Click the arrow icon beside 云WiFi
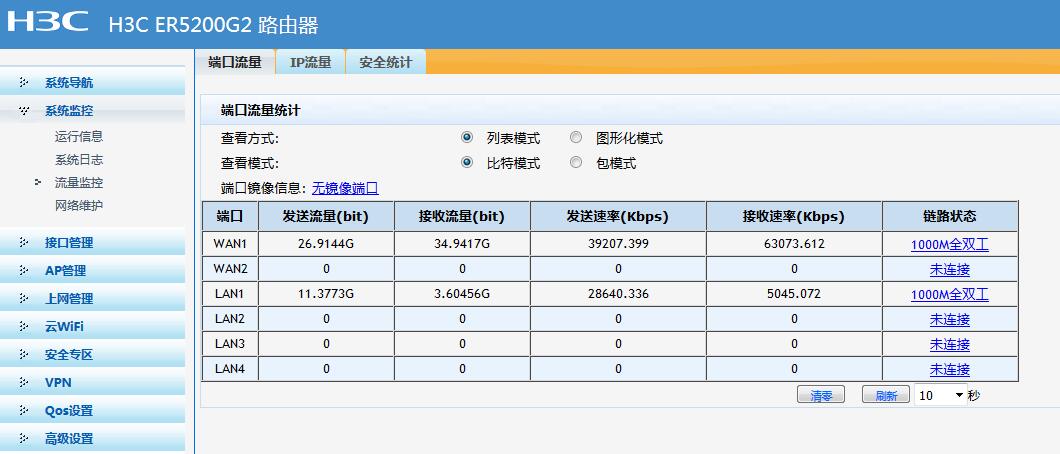 [x=24, y=327]
